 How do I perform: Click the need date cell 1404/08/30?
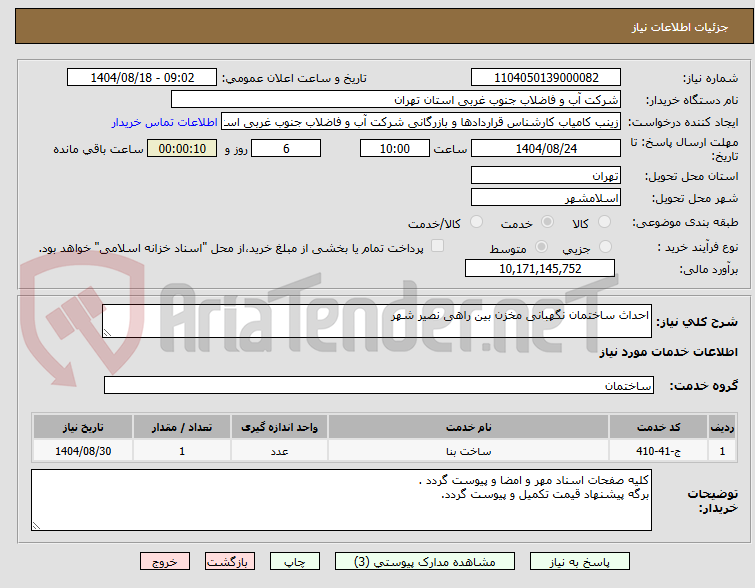[x=83, y=451]
